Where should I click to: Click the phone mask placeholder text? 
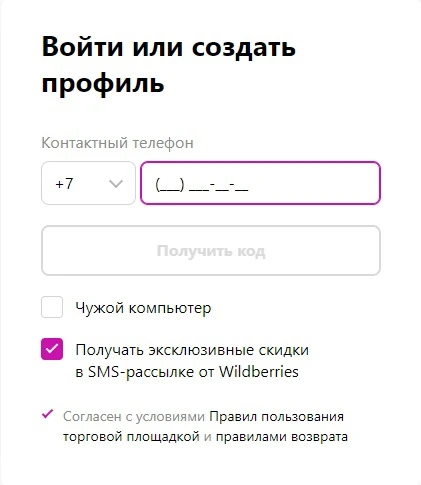202,185
